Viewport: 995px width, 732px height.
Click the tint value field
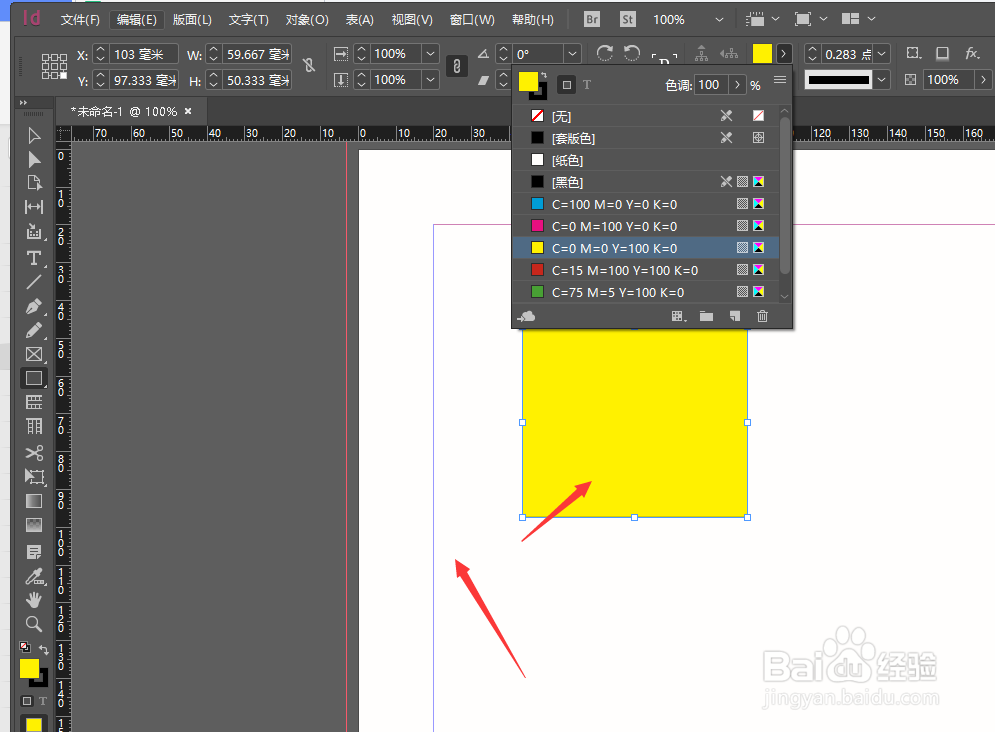tap(713, 84)
